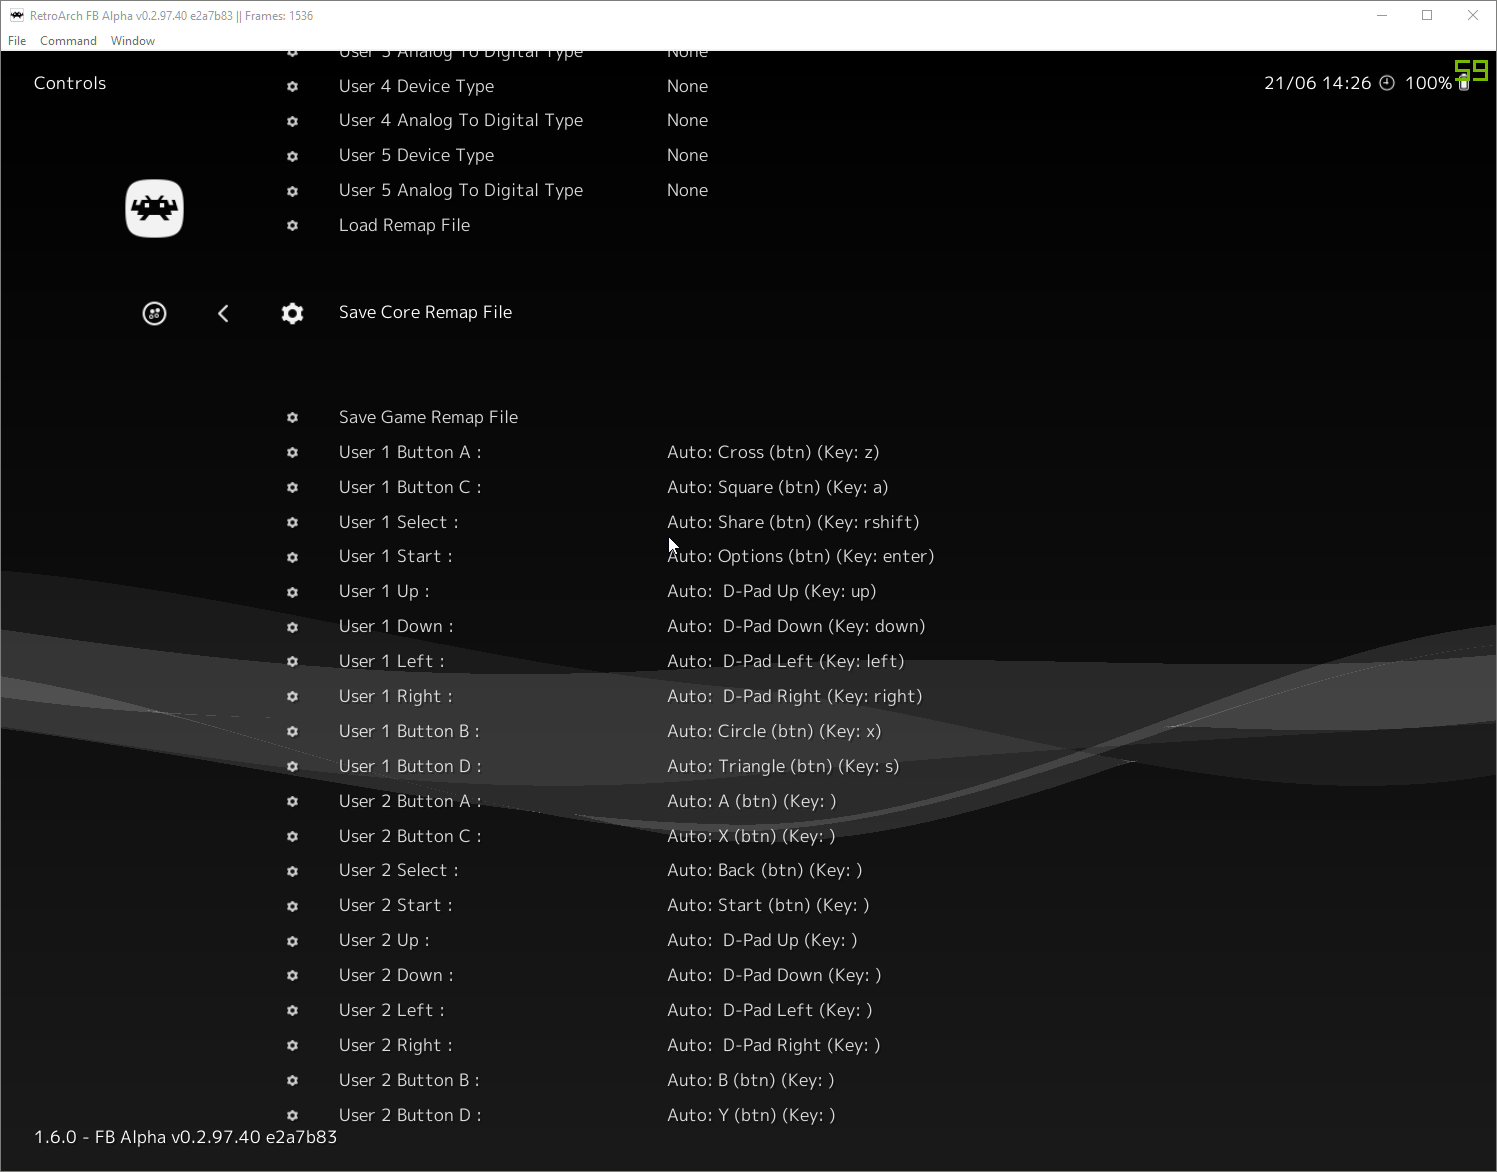Change User 5 Analog To Digital Type value

coord(687,191)
